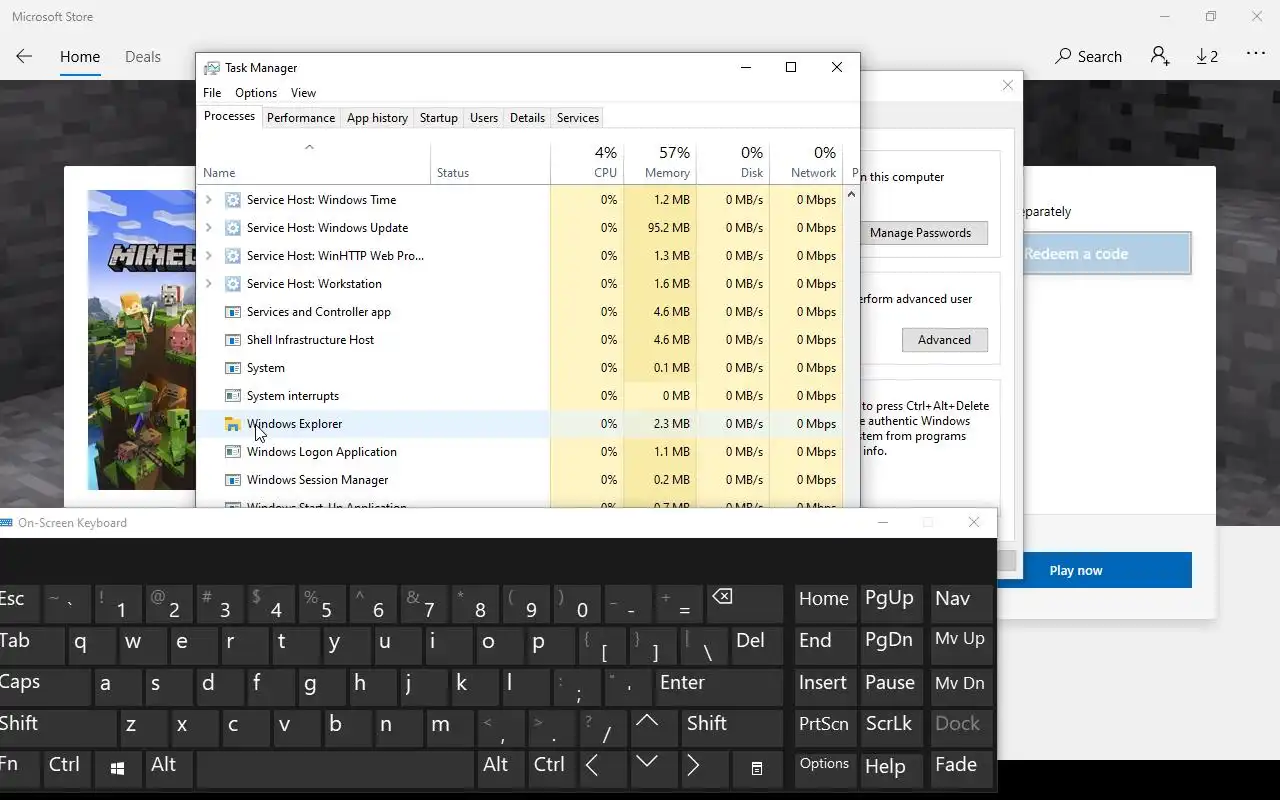Image resolution: width=1280 pixels, height=800 pixels.
Task: Click the Windows Session Manager icon
Action: click(233, 480)
